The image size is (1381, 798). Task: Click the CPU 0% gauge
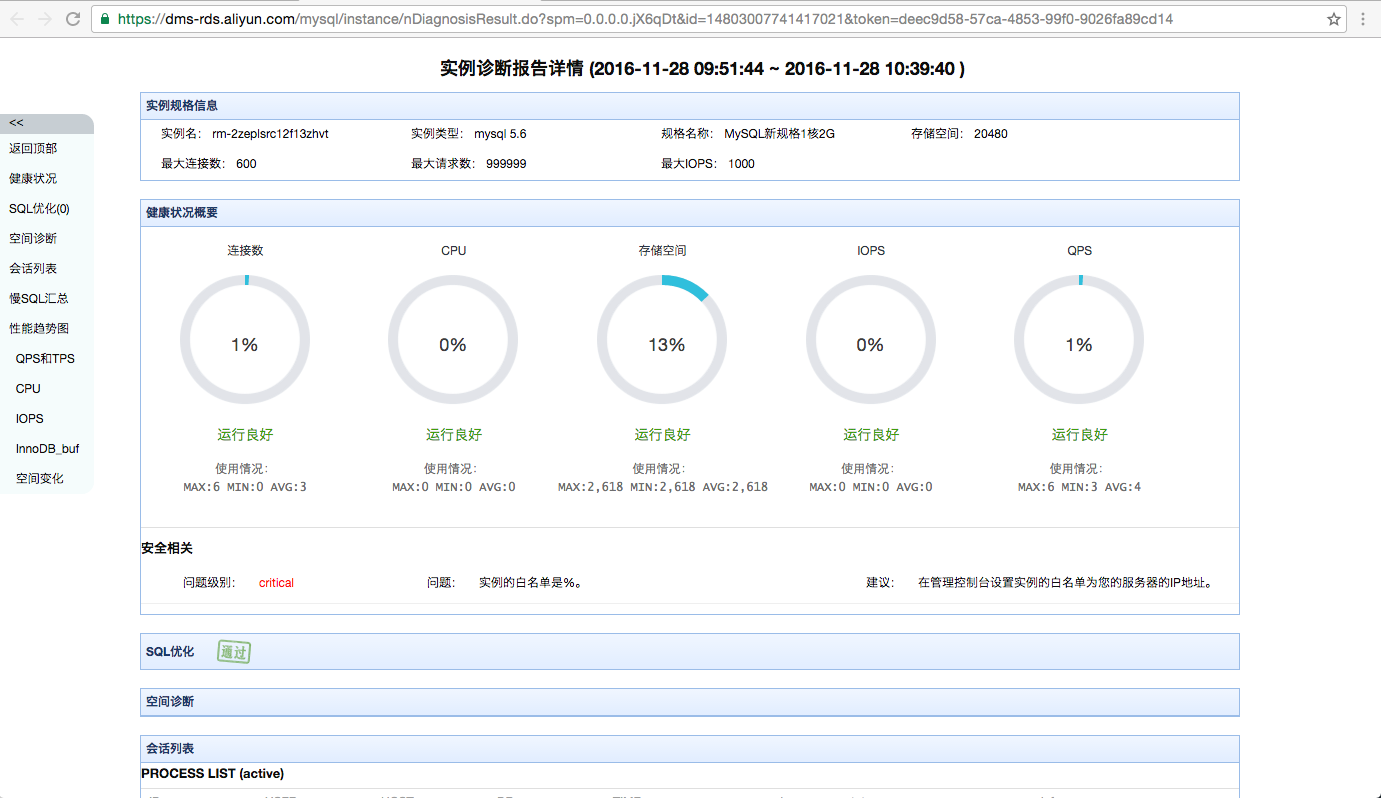point(453,341)
